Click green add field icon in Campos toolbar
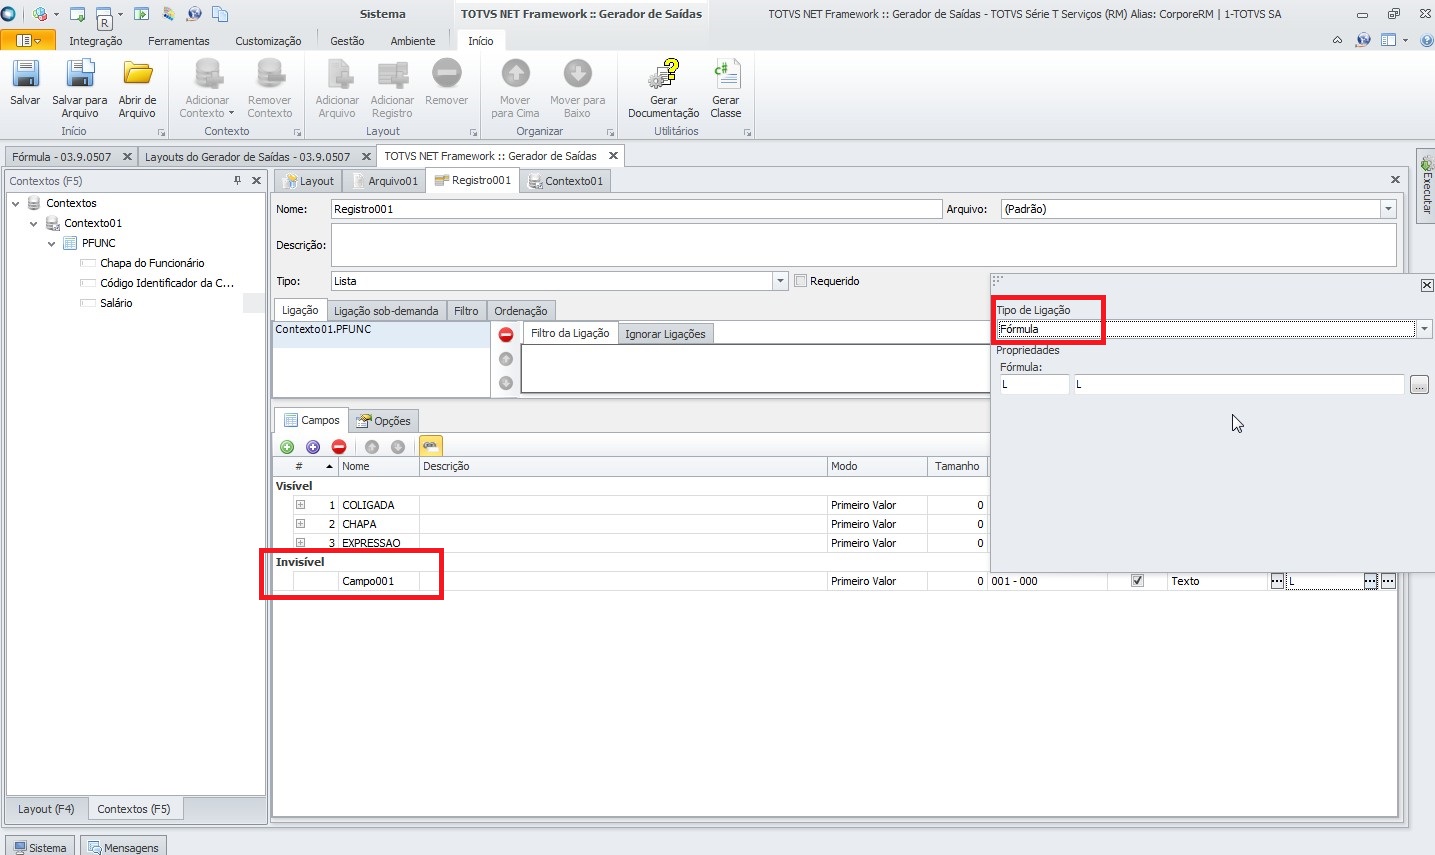This screenshot has height=855, width=1435. pos(287,447)
